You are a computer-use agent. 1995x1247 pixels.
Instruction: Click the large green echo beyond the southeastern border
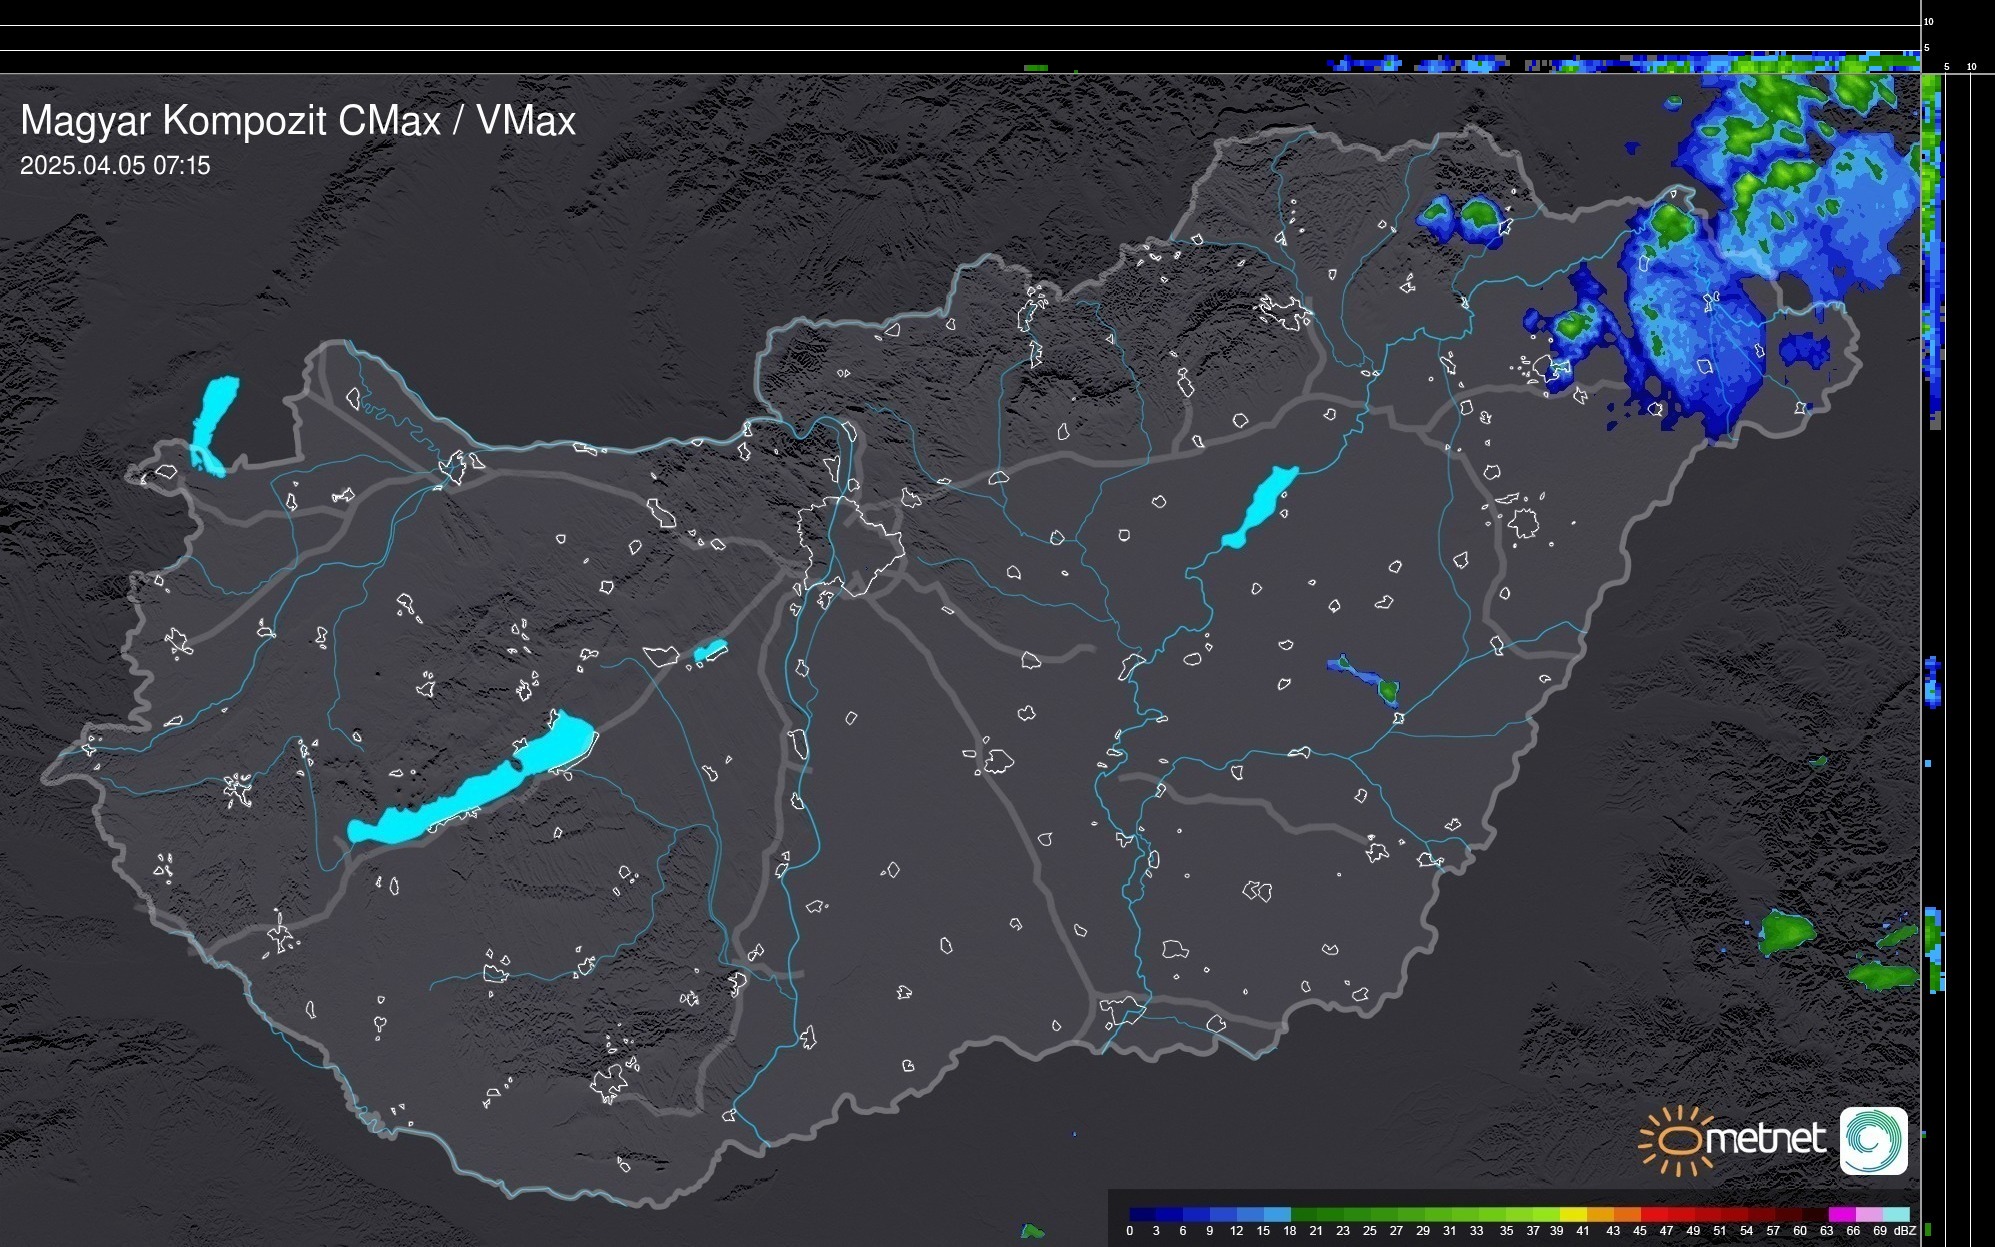[1786, 933]
